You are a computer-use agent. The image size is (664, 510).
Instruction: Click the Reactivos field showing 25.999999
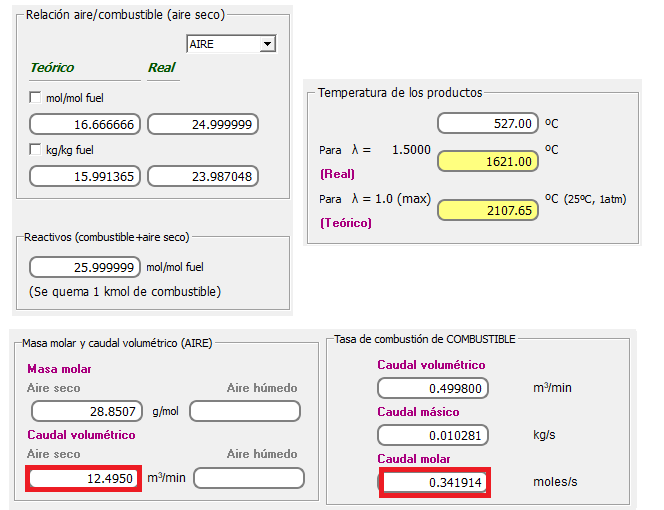coord(85,267)
